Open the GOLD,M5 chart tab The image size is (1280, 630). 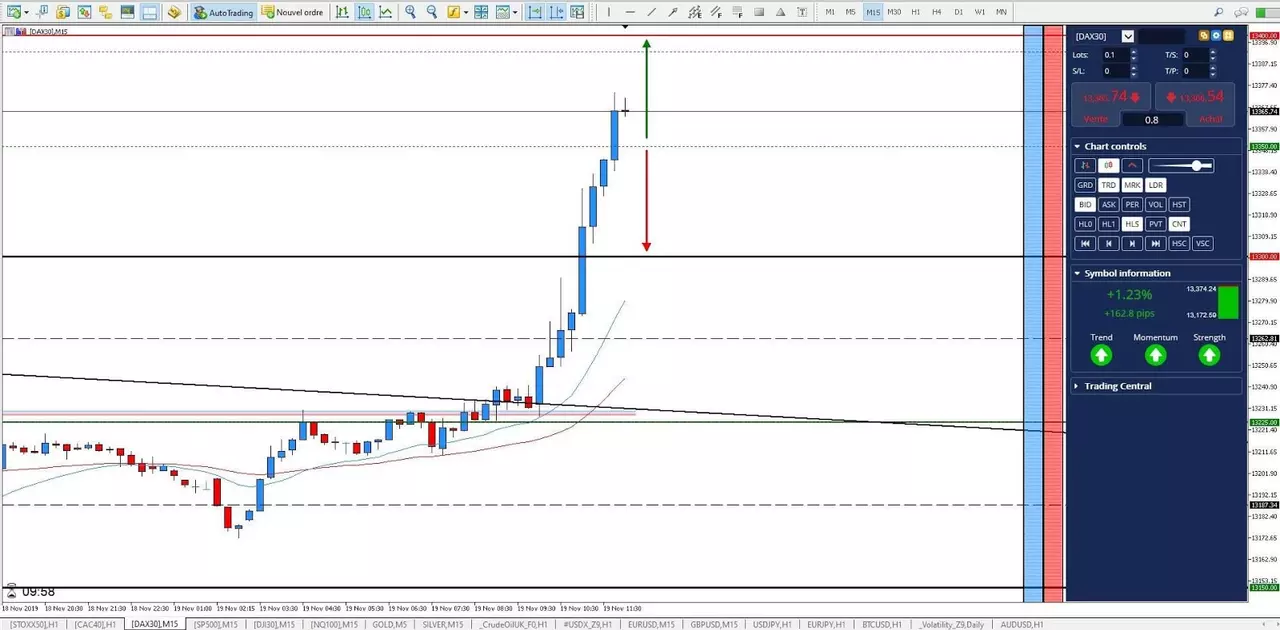pyautogui.click(x=389, y=624)
